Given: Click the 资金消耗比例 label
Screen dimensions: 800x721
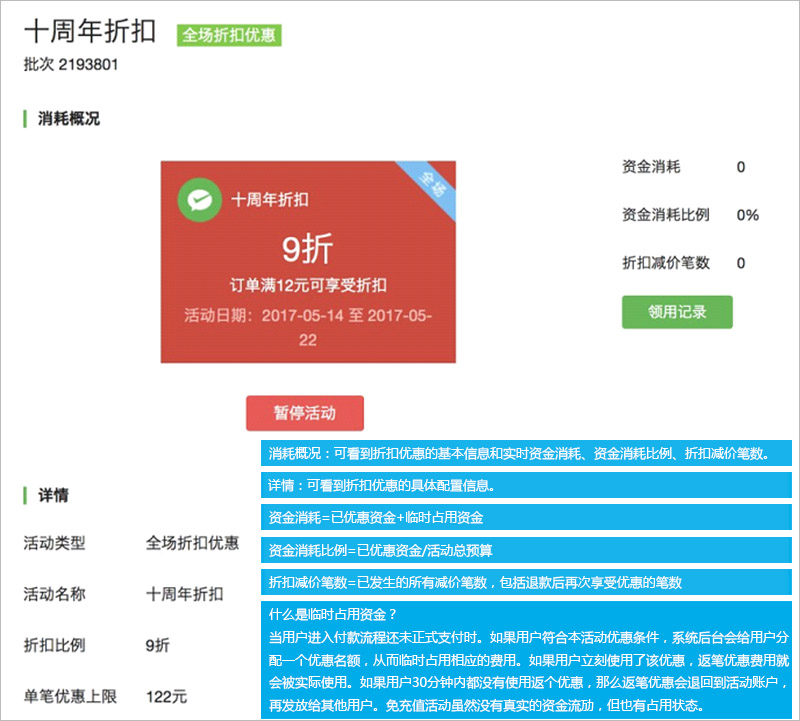Looking at the screenshot, I should (666, 214).
